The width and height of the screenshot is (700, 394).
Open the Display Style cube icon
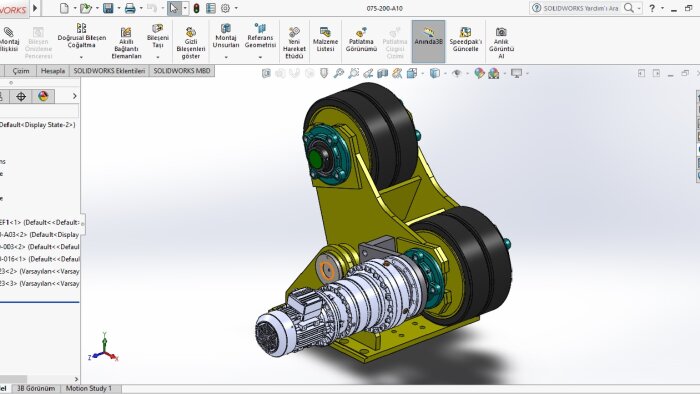tap(434, 73)
